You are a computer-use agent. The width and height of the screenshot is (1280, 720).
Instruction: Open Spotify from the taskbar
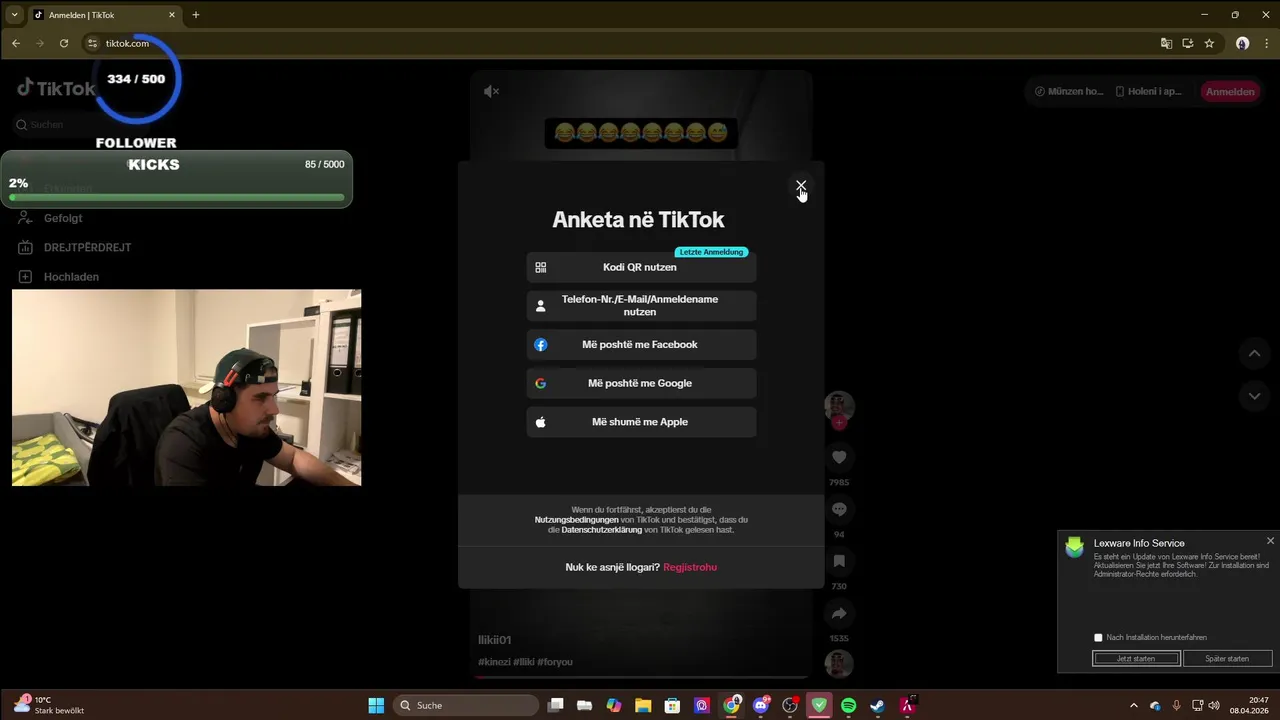click(x=848, y=706)
